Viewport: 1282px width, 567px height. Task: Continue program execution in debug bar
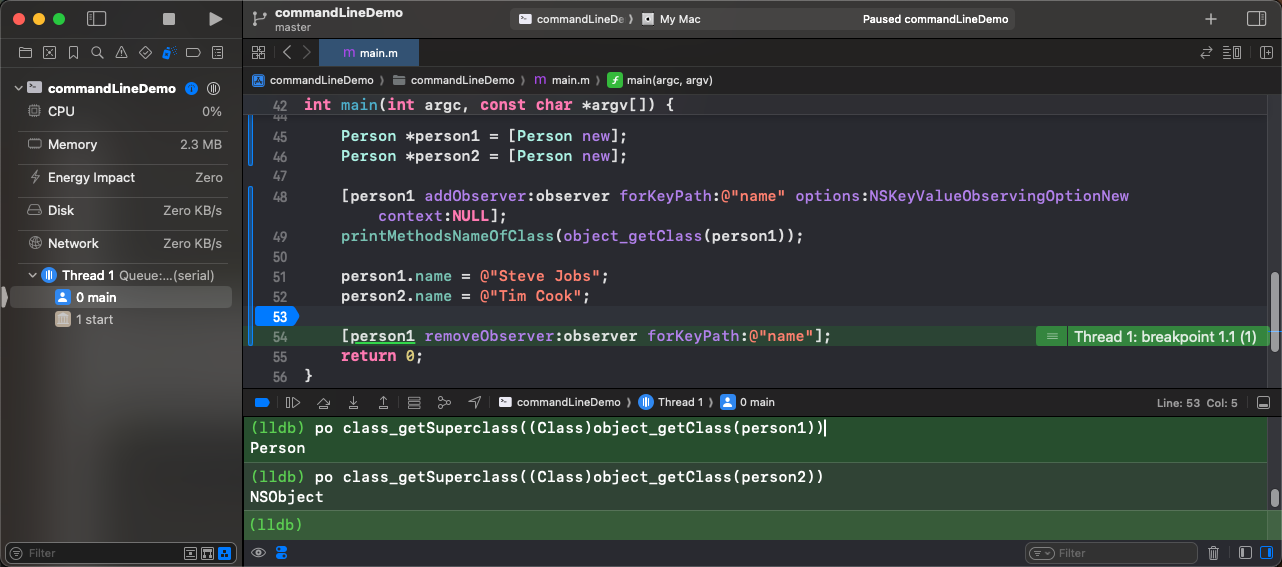click(293, 402)
